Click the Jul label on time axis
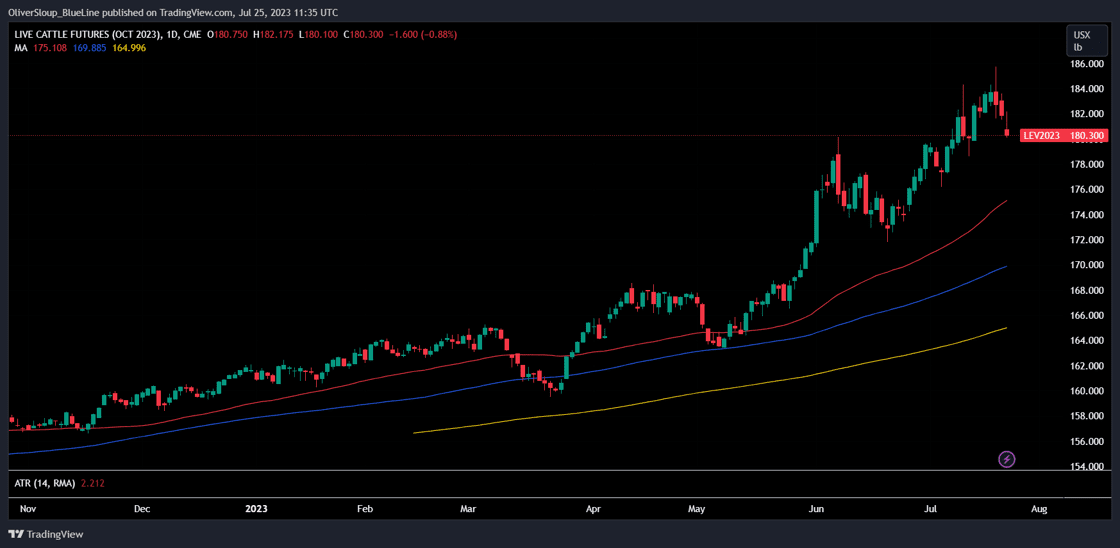Screen dimensions: 1120x548 click(x=931, y=509)
